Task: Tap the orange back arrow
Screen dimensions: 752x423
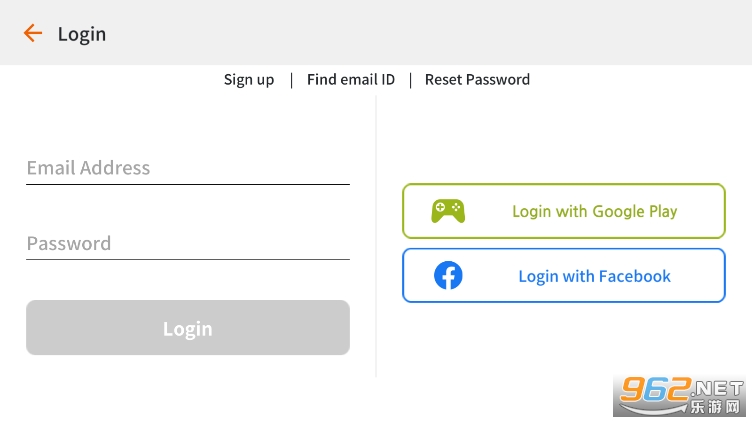Action: tap(33, 33)
